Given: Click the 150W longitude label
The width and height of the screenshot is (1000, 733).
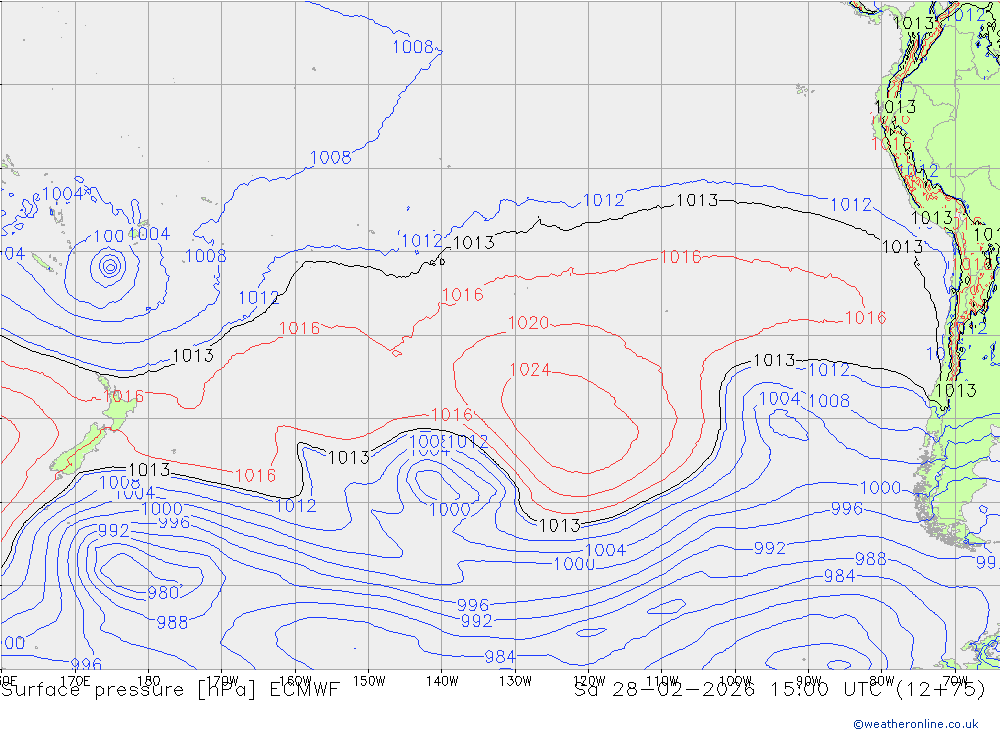Looking at the screenshot, I should tap(369, 681).
